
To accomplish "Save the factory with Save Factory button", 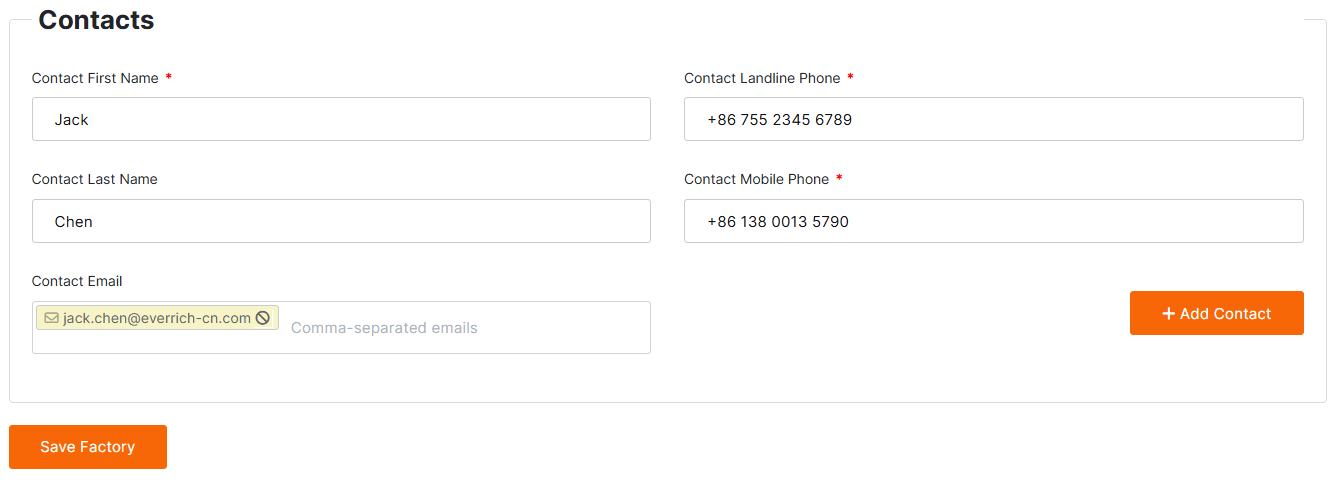I will (x=88, y=447).
